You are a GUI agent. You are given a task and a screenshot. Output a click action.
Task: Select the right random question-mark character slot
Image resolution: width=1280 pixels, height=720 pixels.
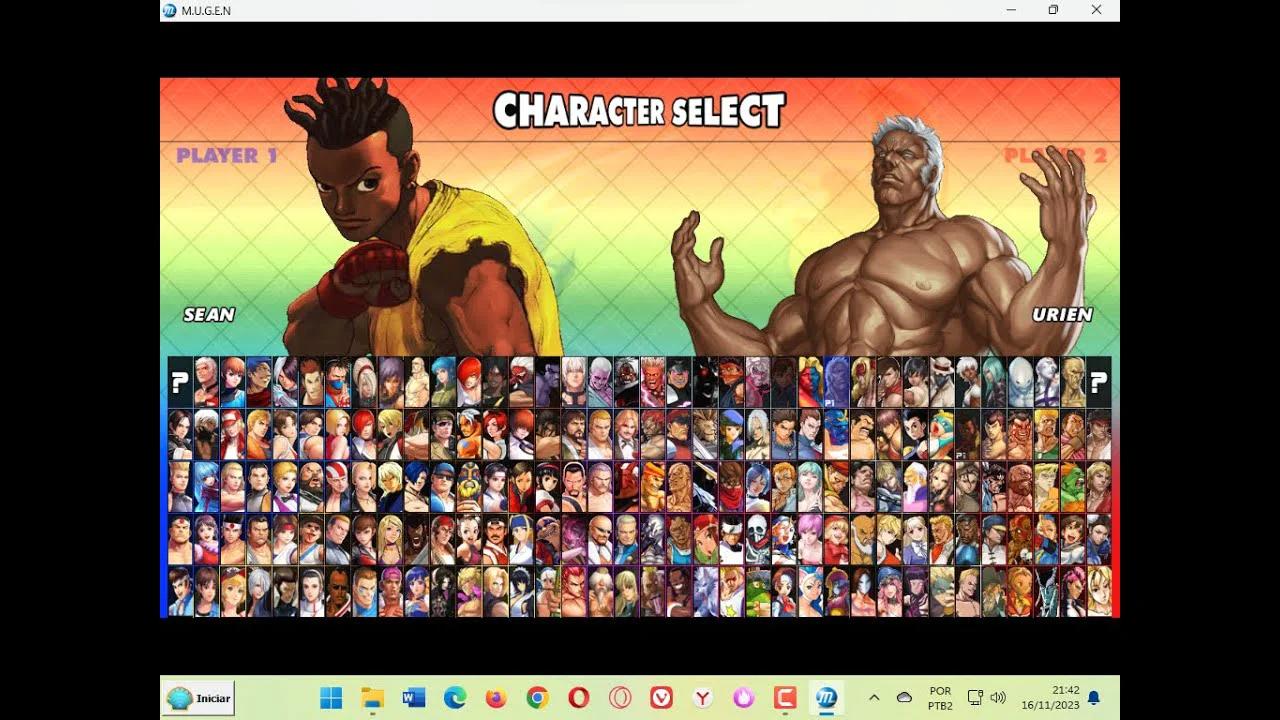tap(1098, 382)
